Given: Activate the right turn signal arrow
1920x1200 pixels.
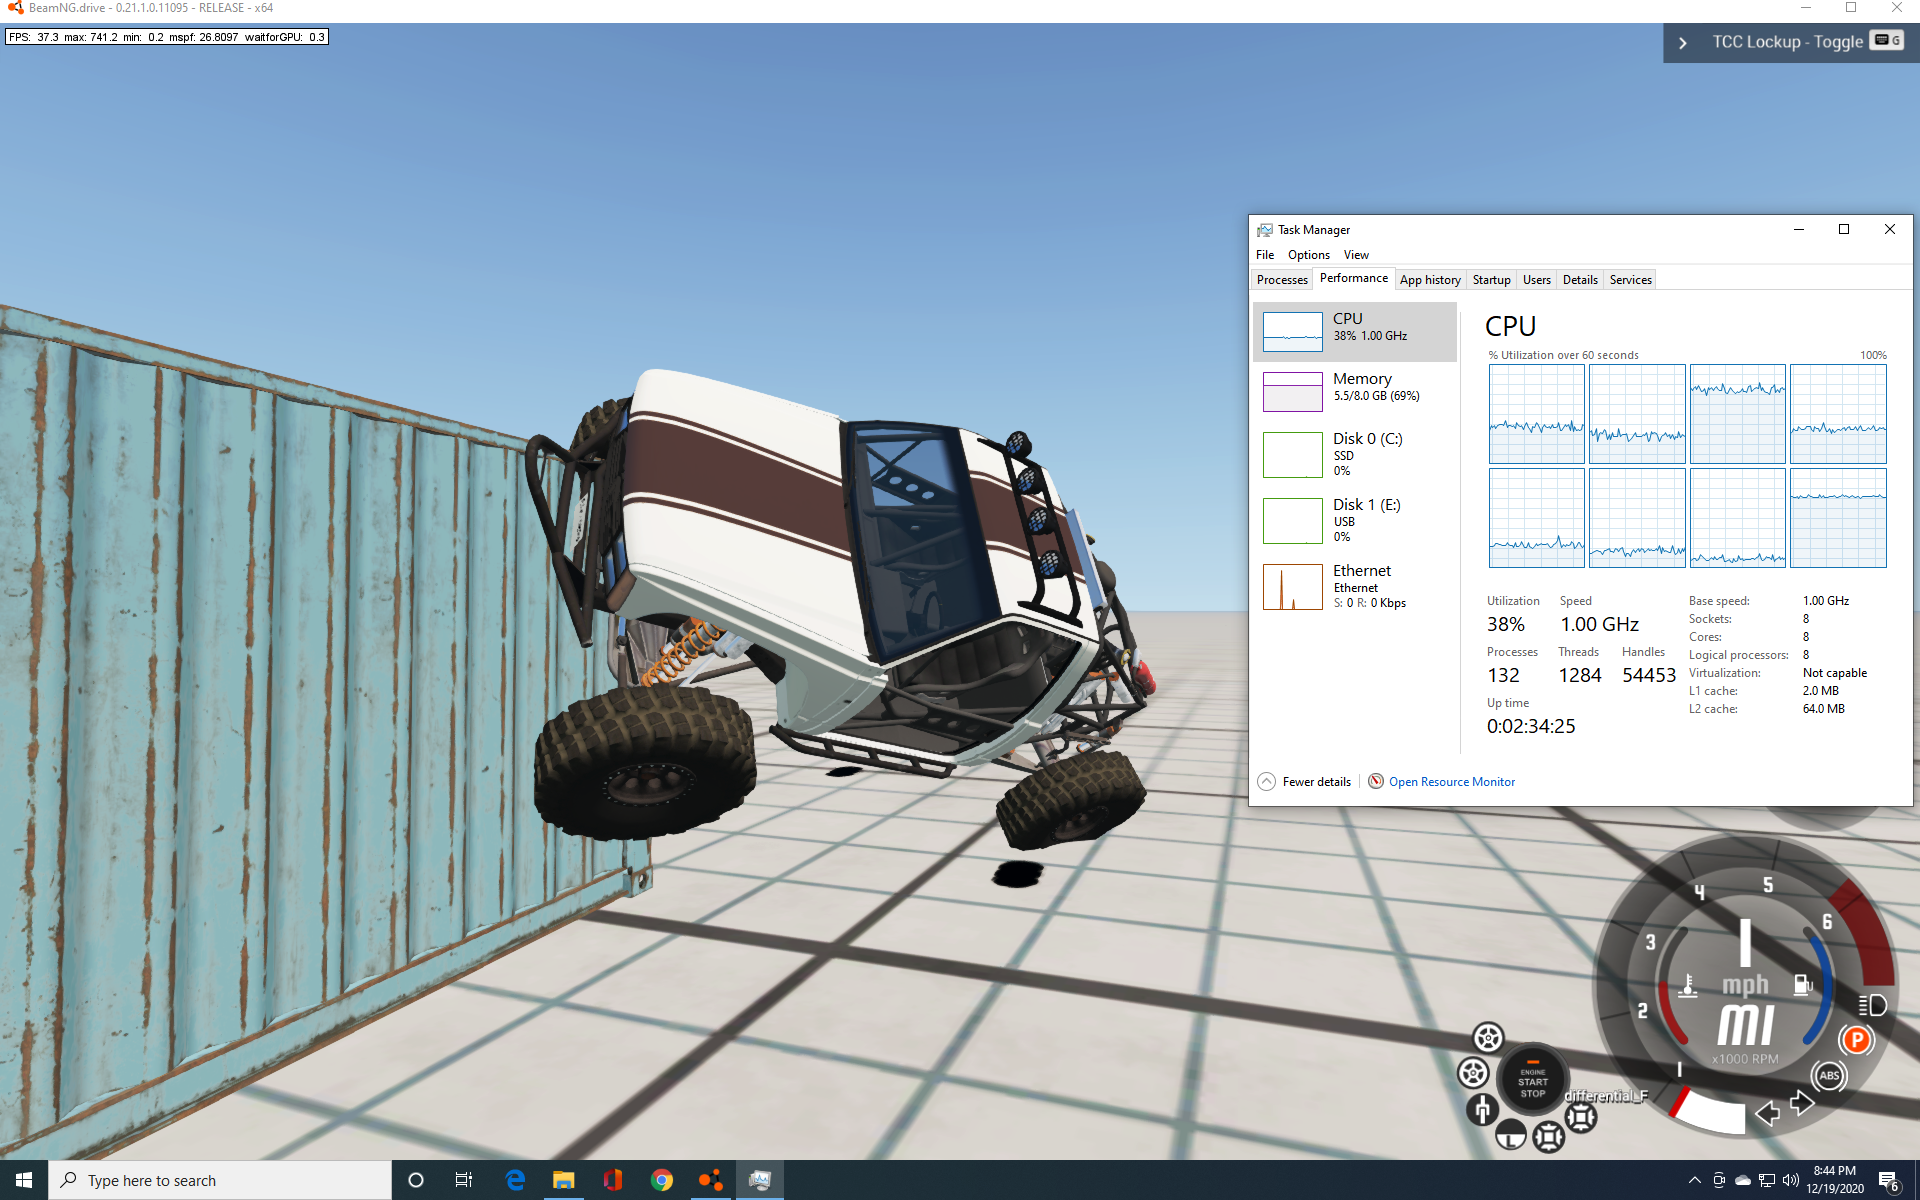Looking at the screenshot, I should pyautogui.click(x=1802, y=1103).
